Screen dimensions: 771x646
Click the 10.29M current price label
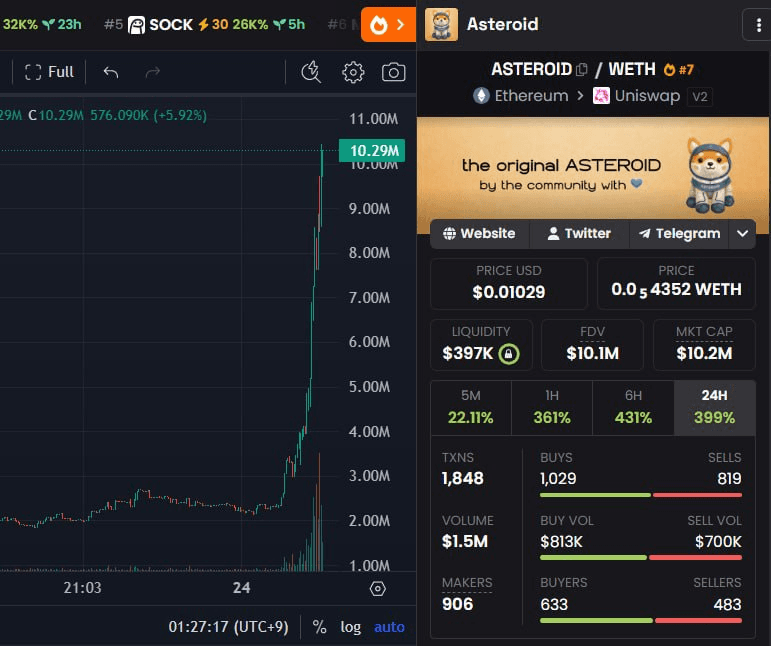point(372,150)
